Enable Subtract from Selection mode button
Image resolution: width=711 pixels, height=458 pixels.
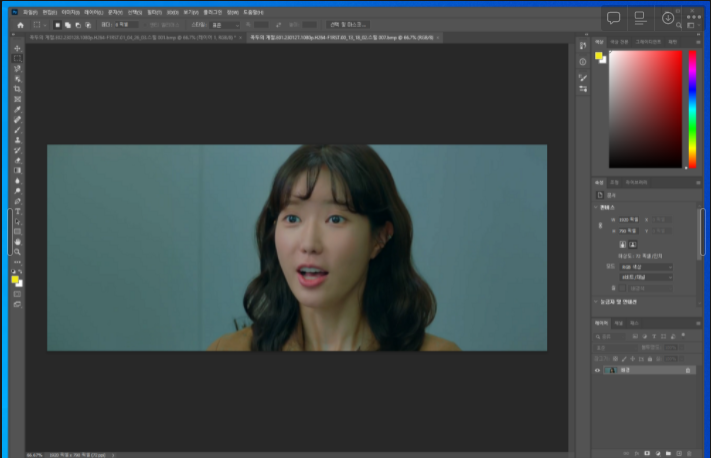click(78, 25)
